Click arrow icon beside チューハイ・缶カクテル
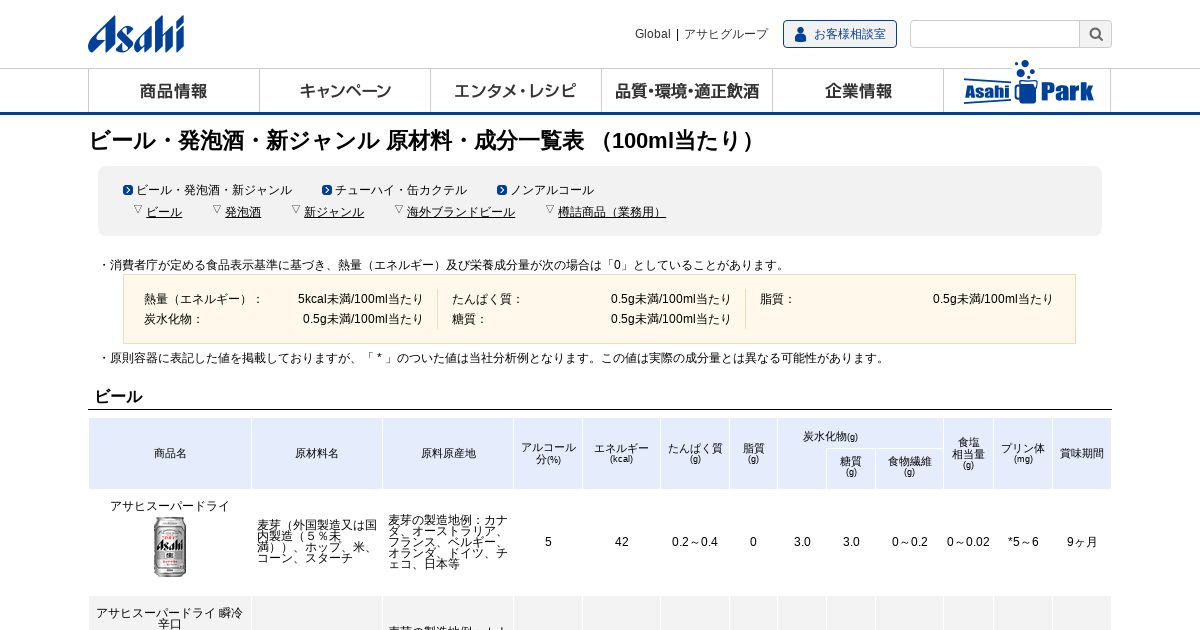Viewport: 1200px width, 630px height. 327,190
